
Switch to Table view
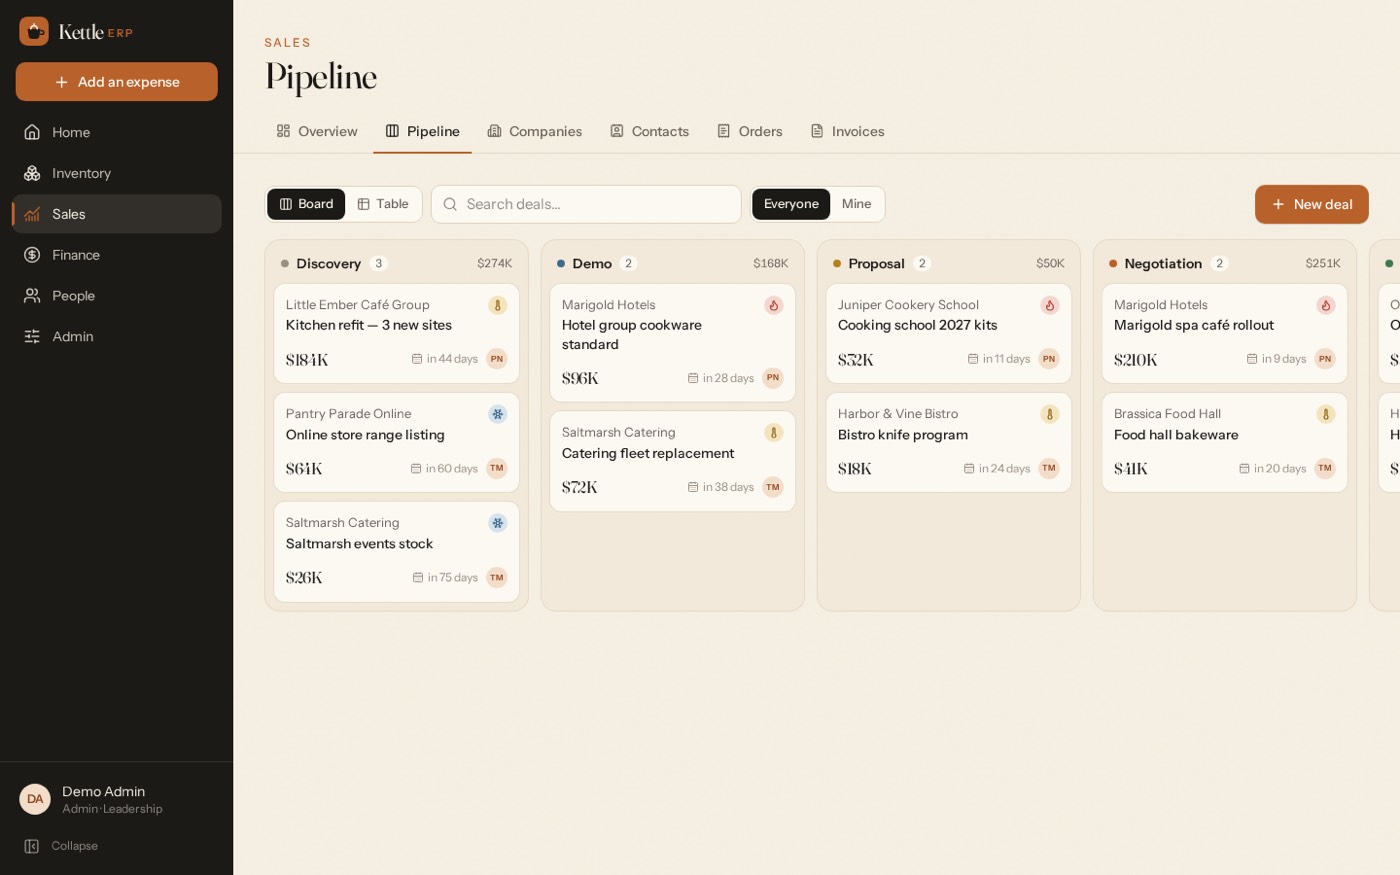tap(383, 204)
